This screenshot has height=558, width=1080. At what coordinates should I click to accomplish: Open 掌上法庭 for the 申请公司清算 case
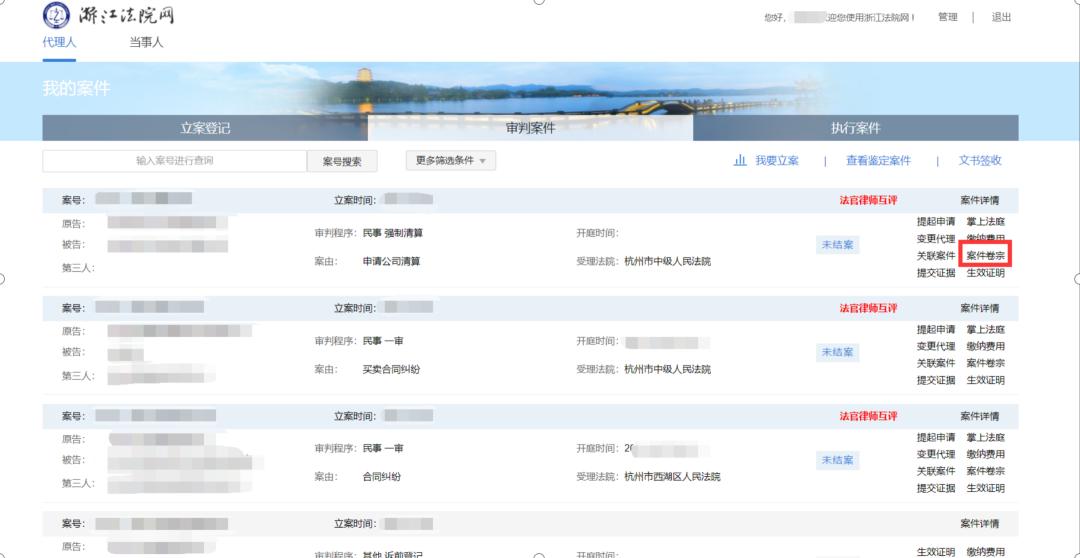tap(985, 222)
